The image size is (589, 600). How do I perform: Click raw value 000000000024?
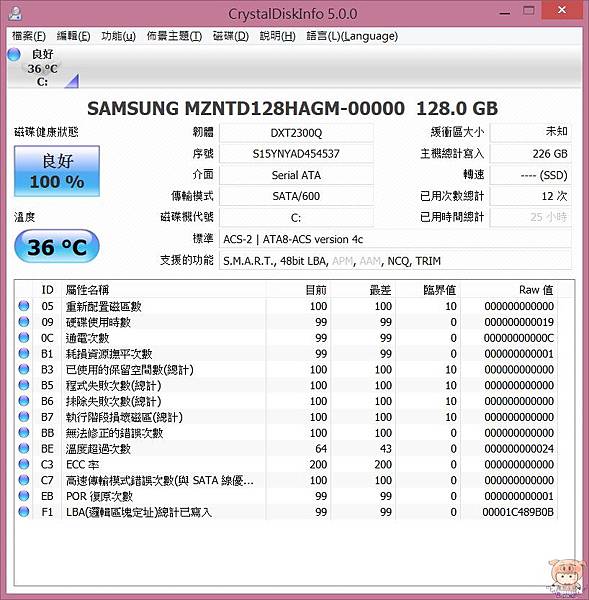pos(519,448)
